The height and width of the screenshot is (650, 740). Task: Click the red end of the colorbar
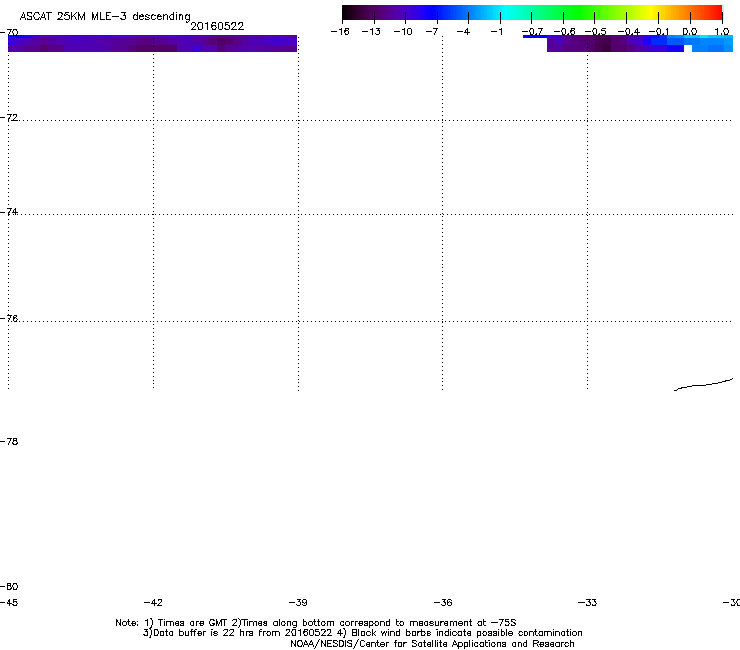(x=713, y=13)
